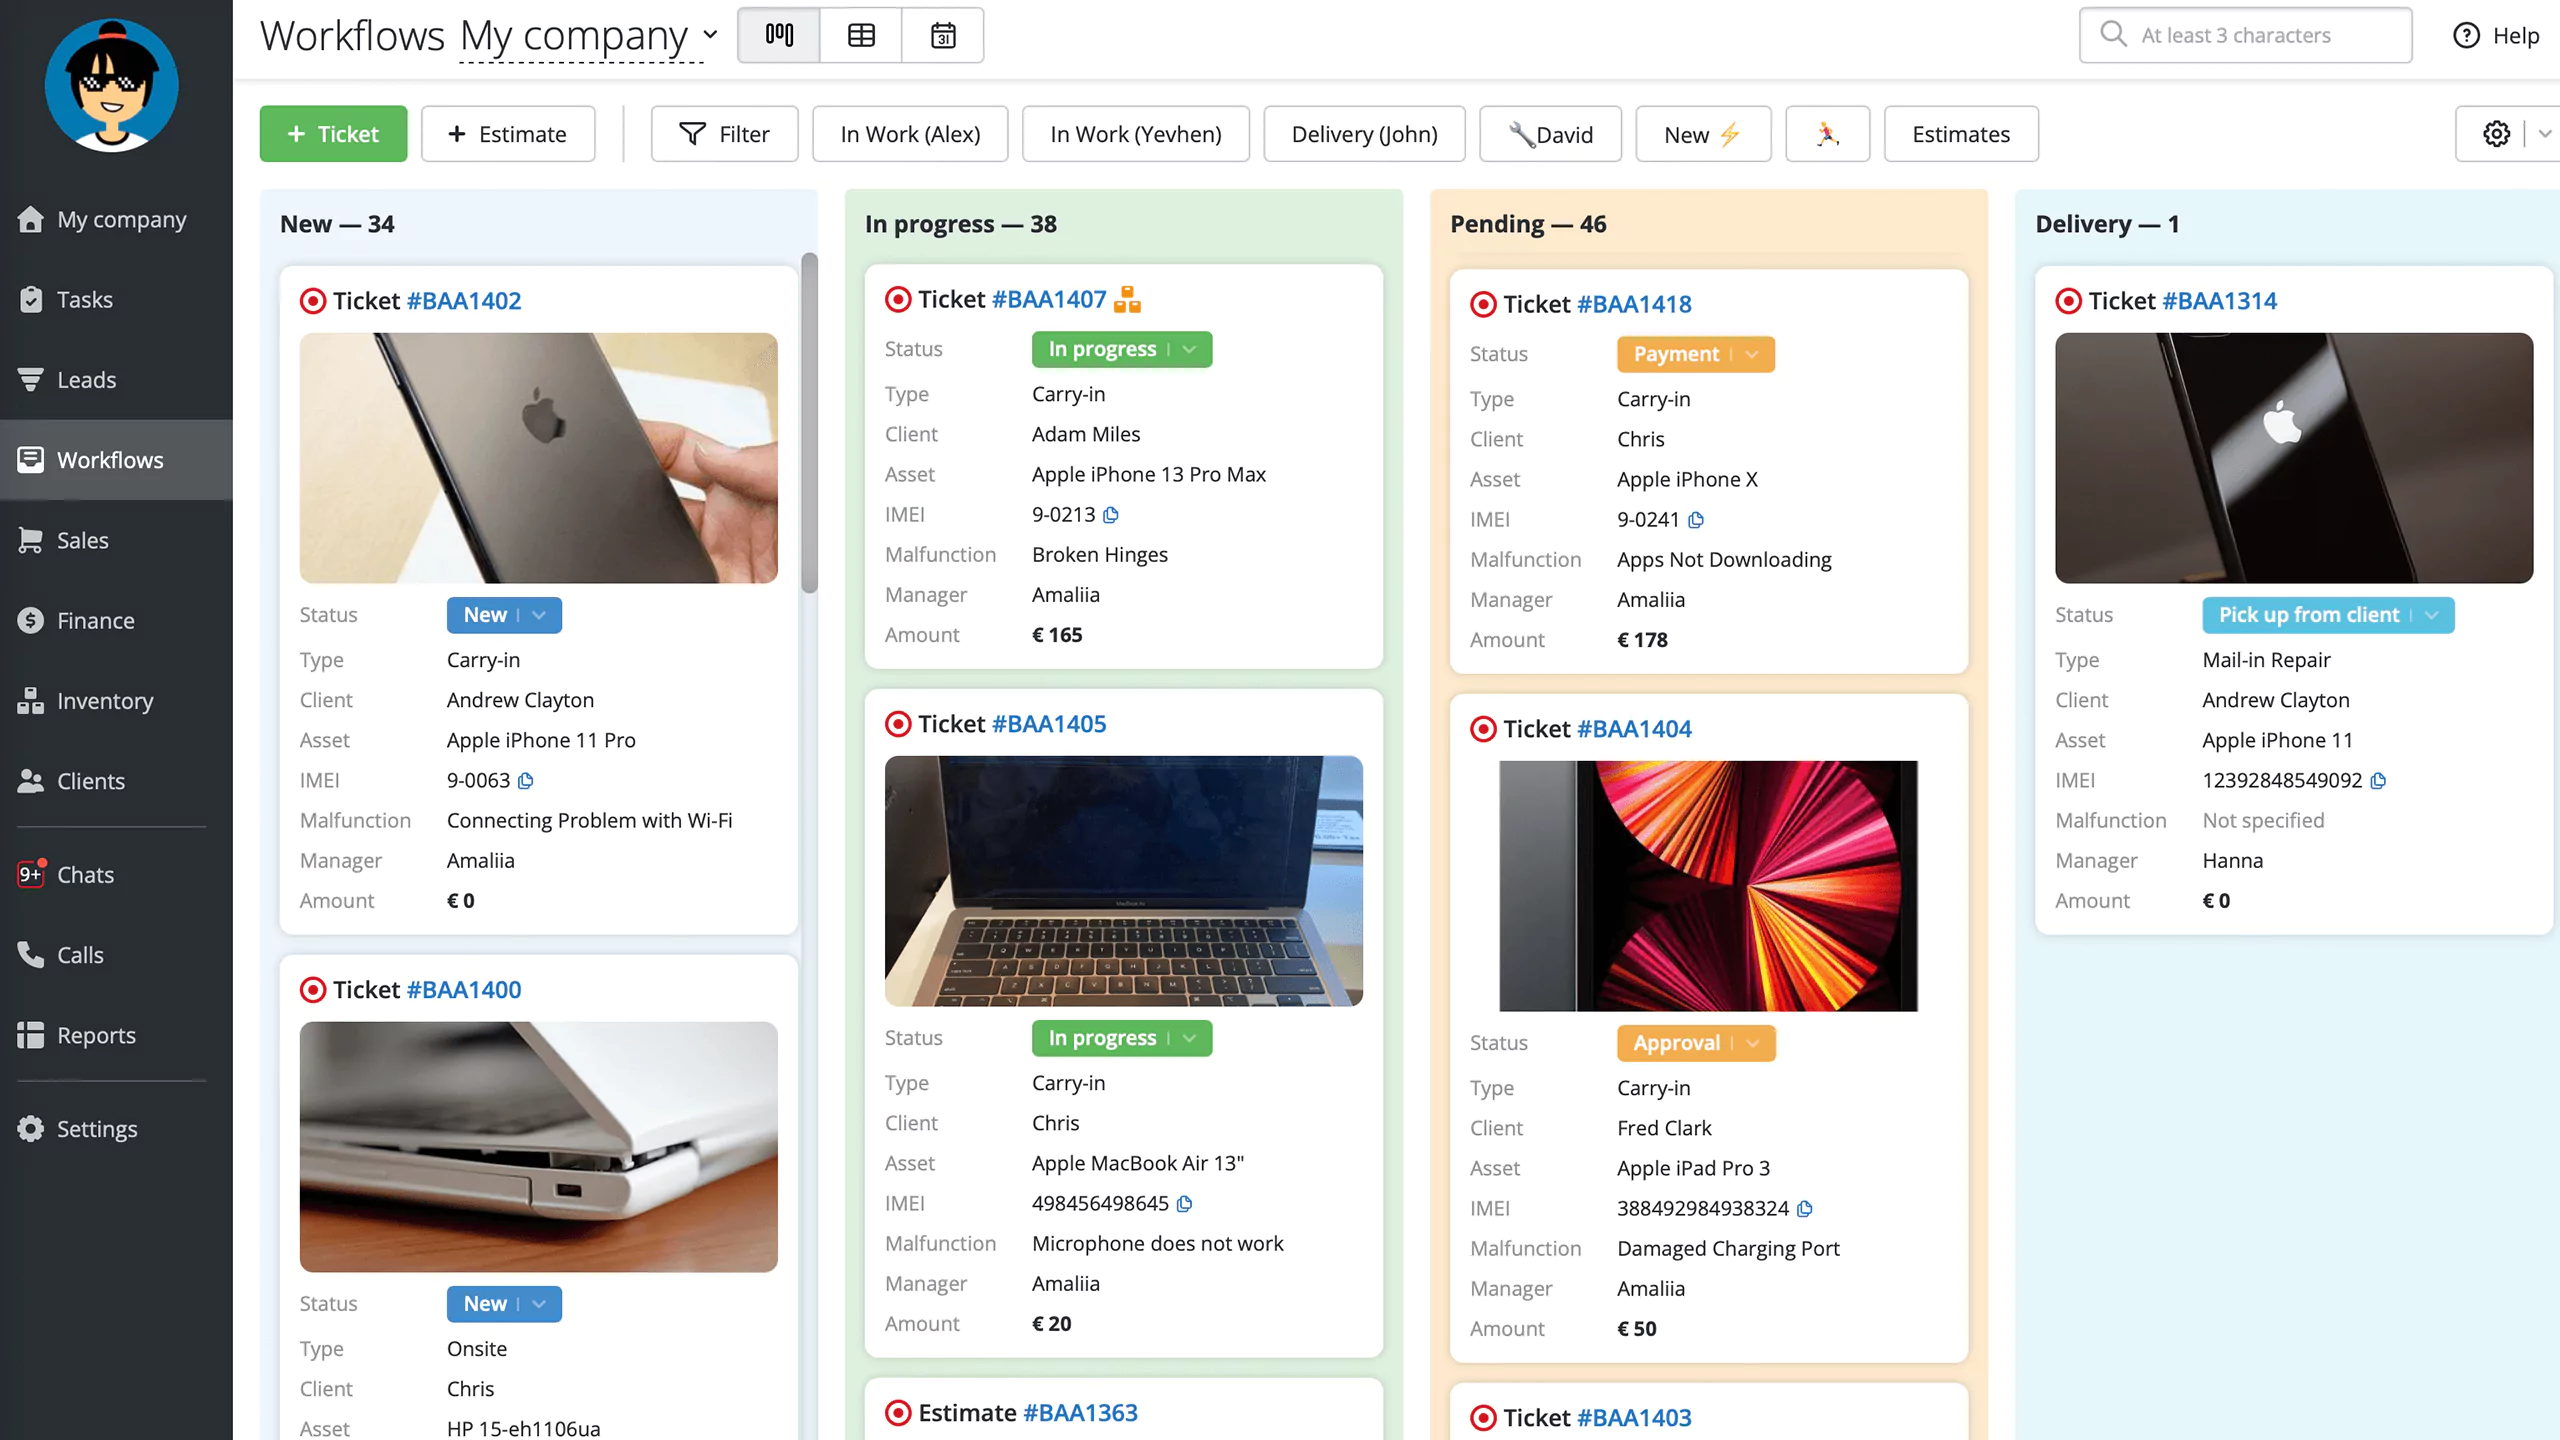The image size is (2560, 1440).
Task: Open Tasks section
Action: [x=116, y=299]
